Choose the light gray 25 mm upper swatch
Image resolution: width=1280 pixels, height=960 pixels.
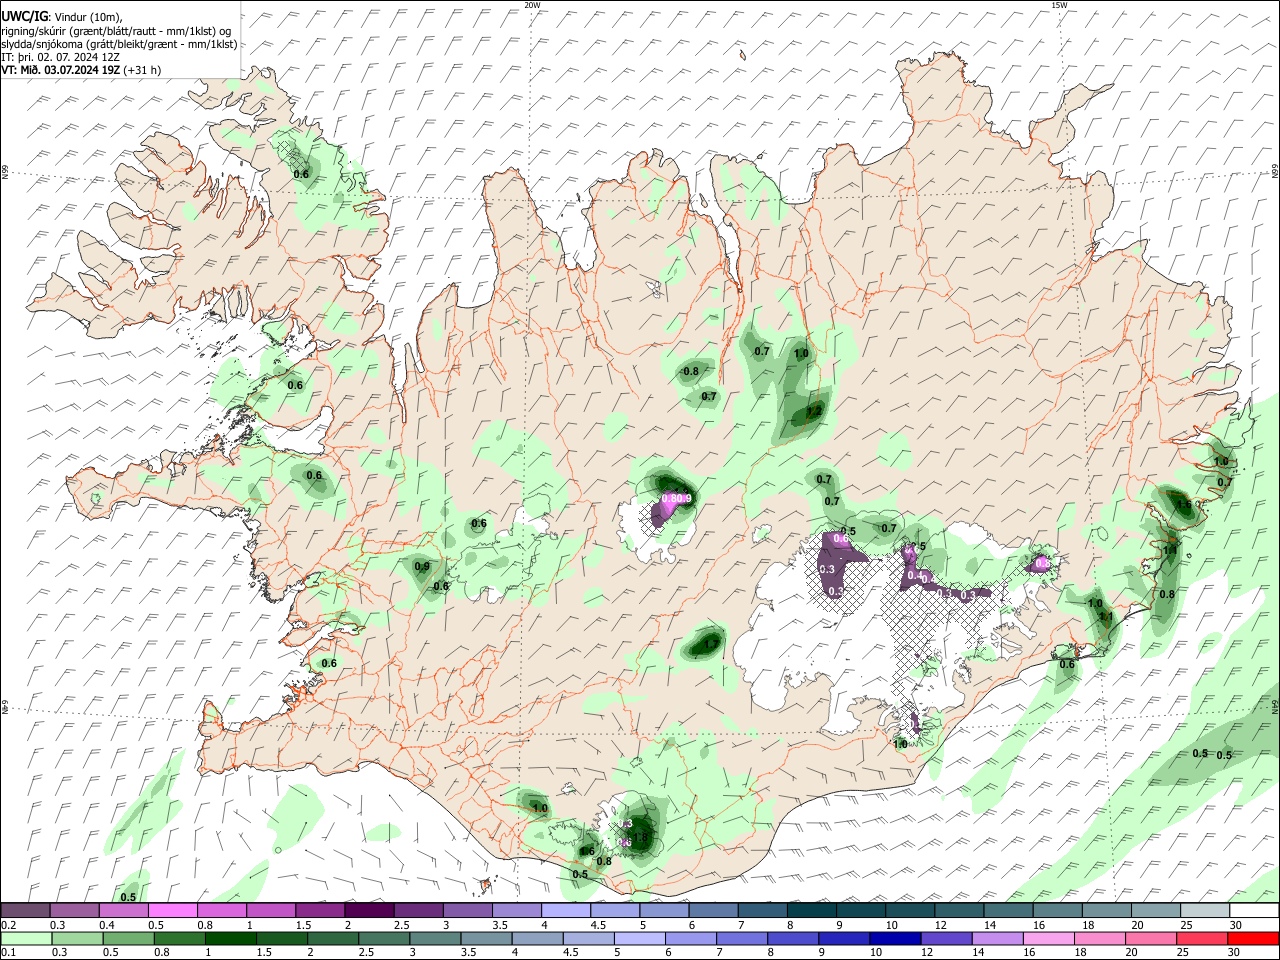1204,911
